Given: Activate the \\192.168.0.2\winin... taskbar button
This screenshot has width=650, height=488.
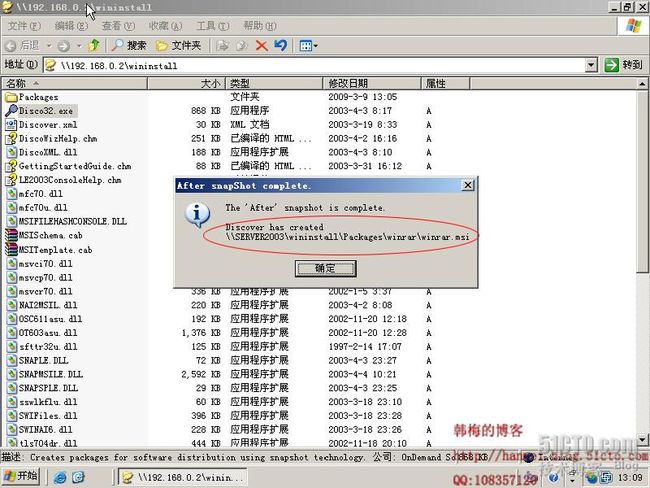Looking at the screenshot, I should pos(182,477).
